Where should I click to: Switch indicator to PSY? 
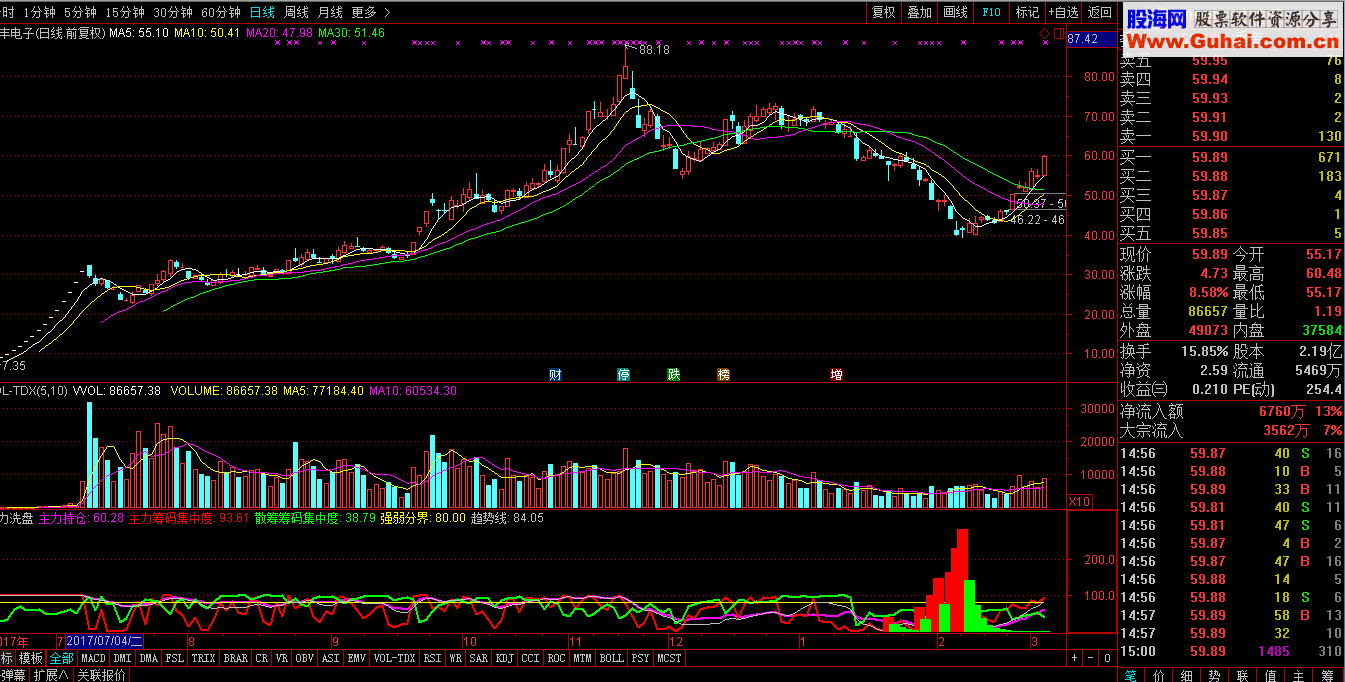[x=641, y=658]
